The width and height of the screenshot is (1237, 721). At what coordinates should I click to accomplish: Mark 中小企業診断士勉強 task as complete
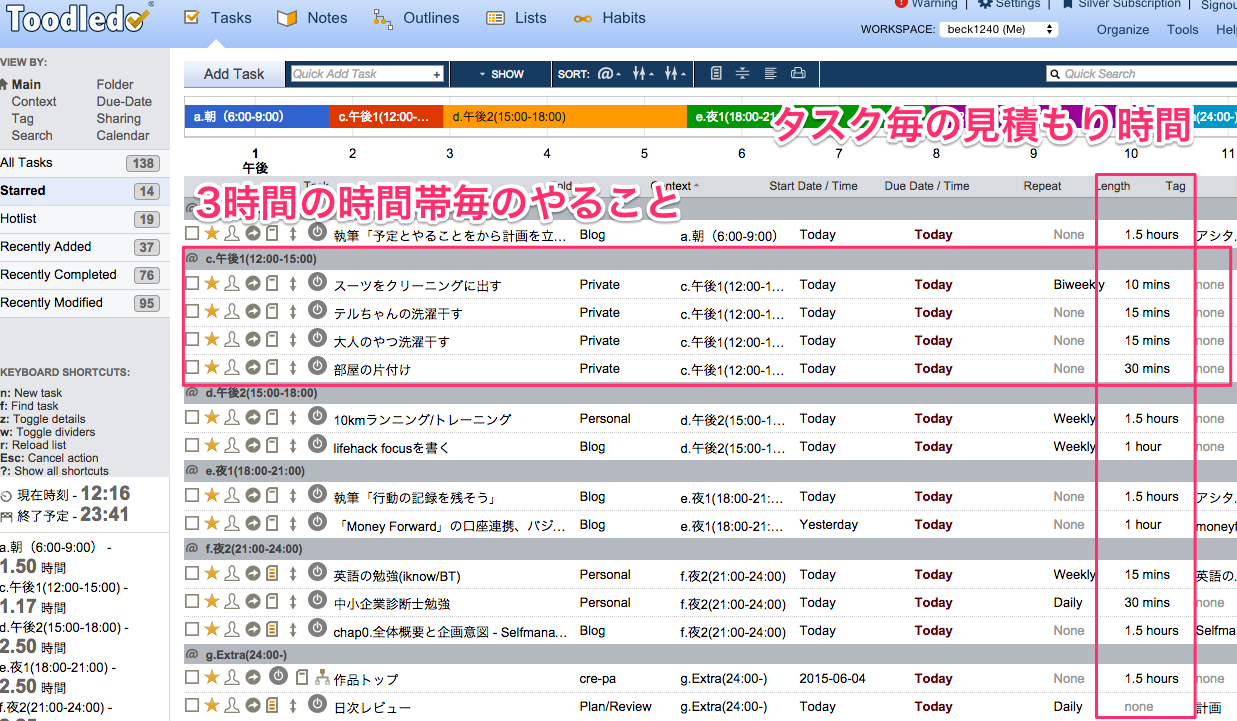tap(192, 603)
